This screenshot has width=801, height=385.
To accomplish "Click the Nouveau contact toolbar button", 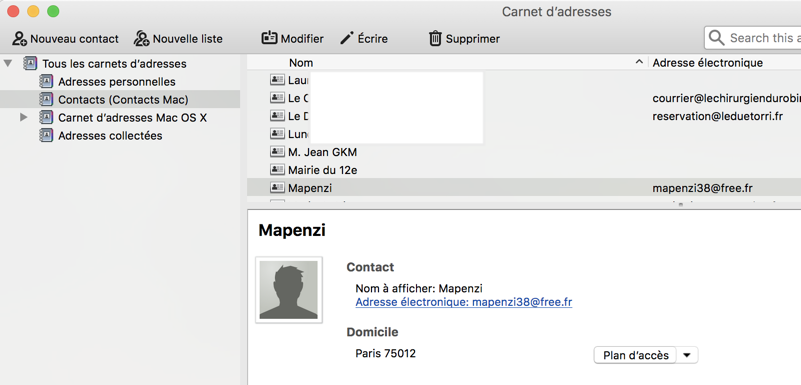I will pyautogui.click(x=65, y=39).
